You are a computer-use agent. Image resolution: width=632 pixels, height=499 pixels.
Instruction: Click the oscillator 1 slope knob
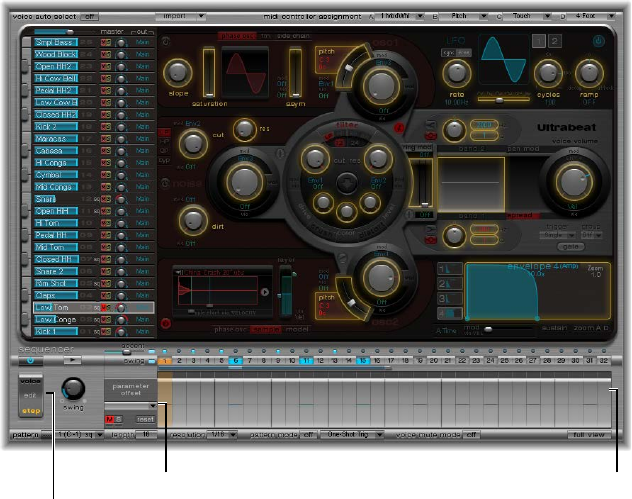coord(178,73)
